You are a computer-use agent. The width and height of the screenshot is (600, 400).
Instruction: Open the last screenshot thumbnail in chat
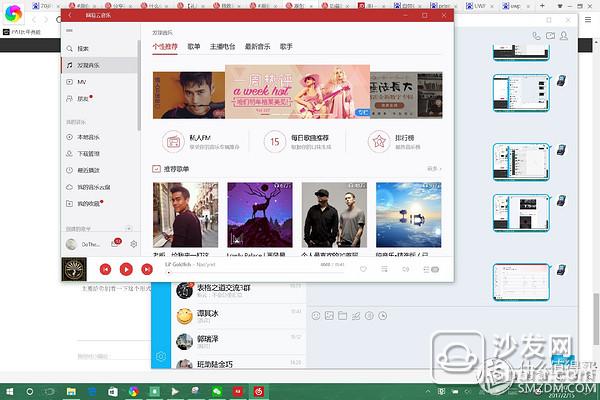[x=521, y=282]
